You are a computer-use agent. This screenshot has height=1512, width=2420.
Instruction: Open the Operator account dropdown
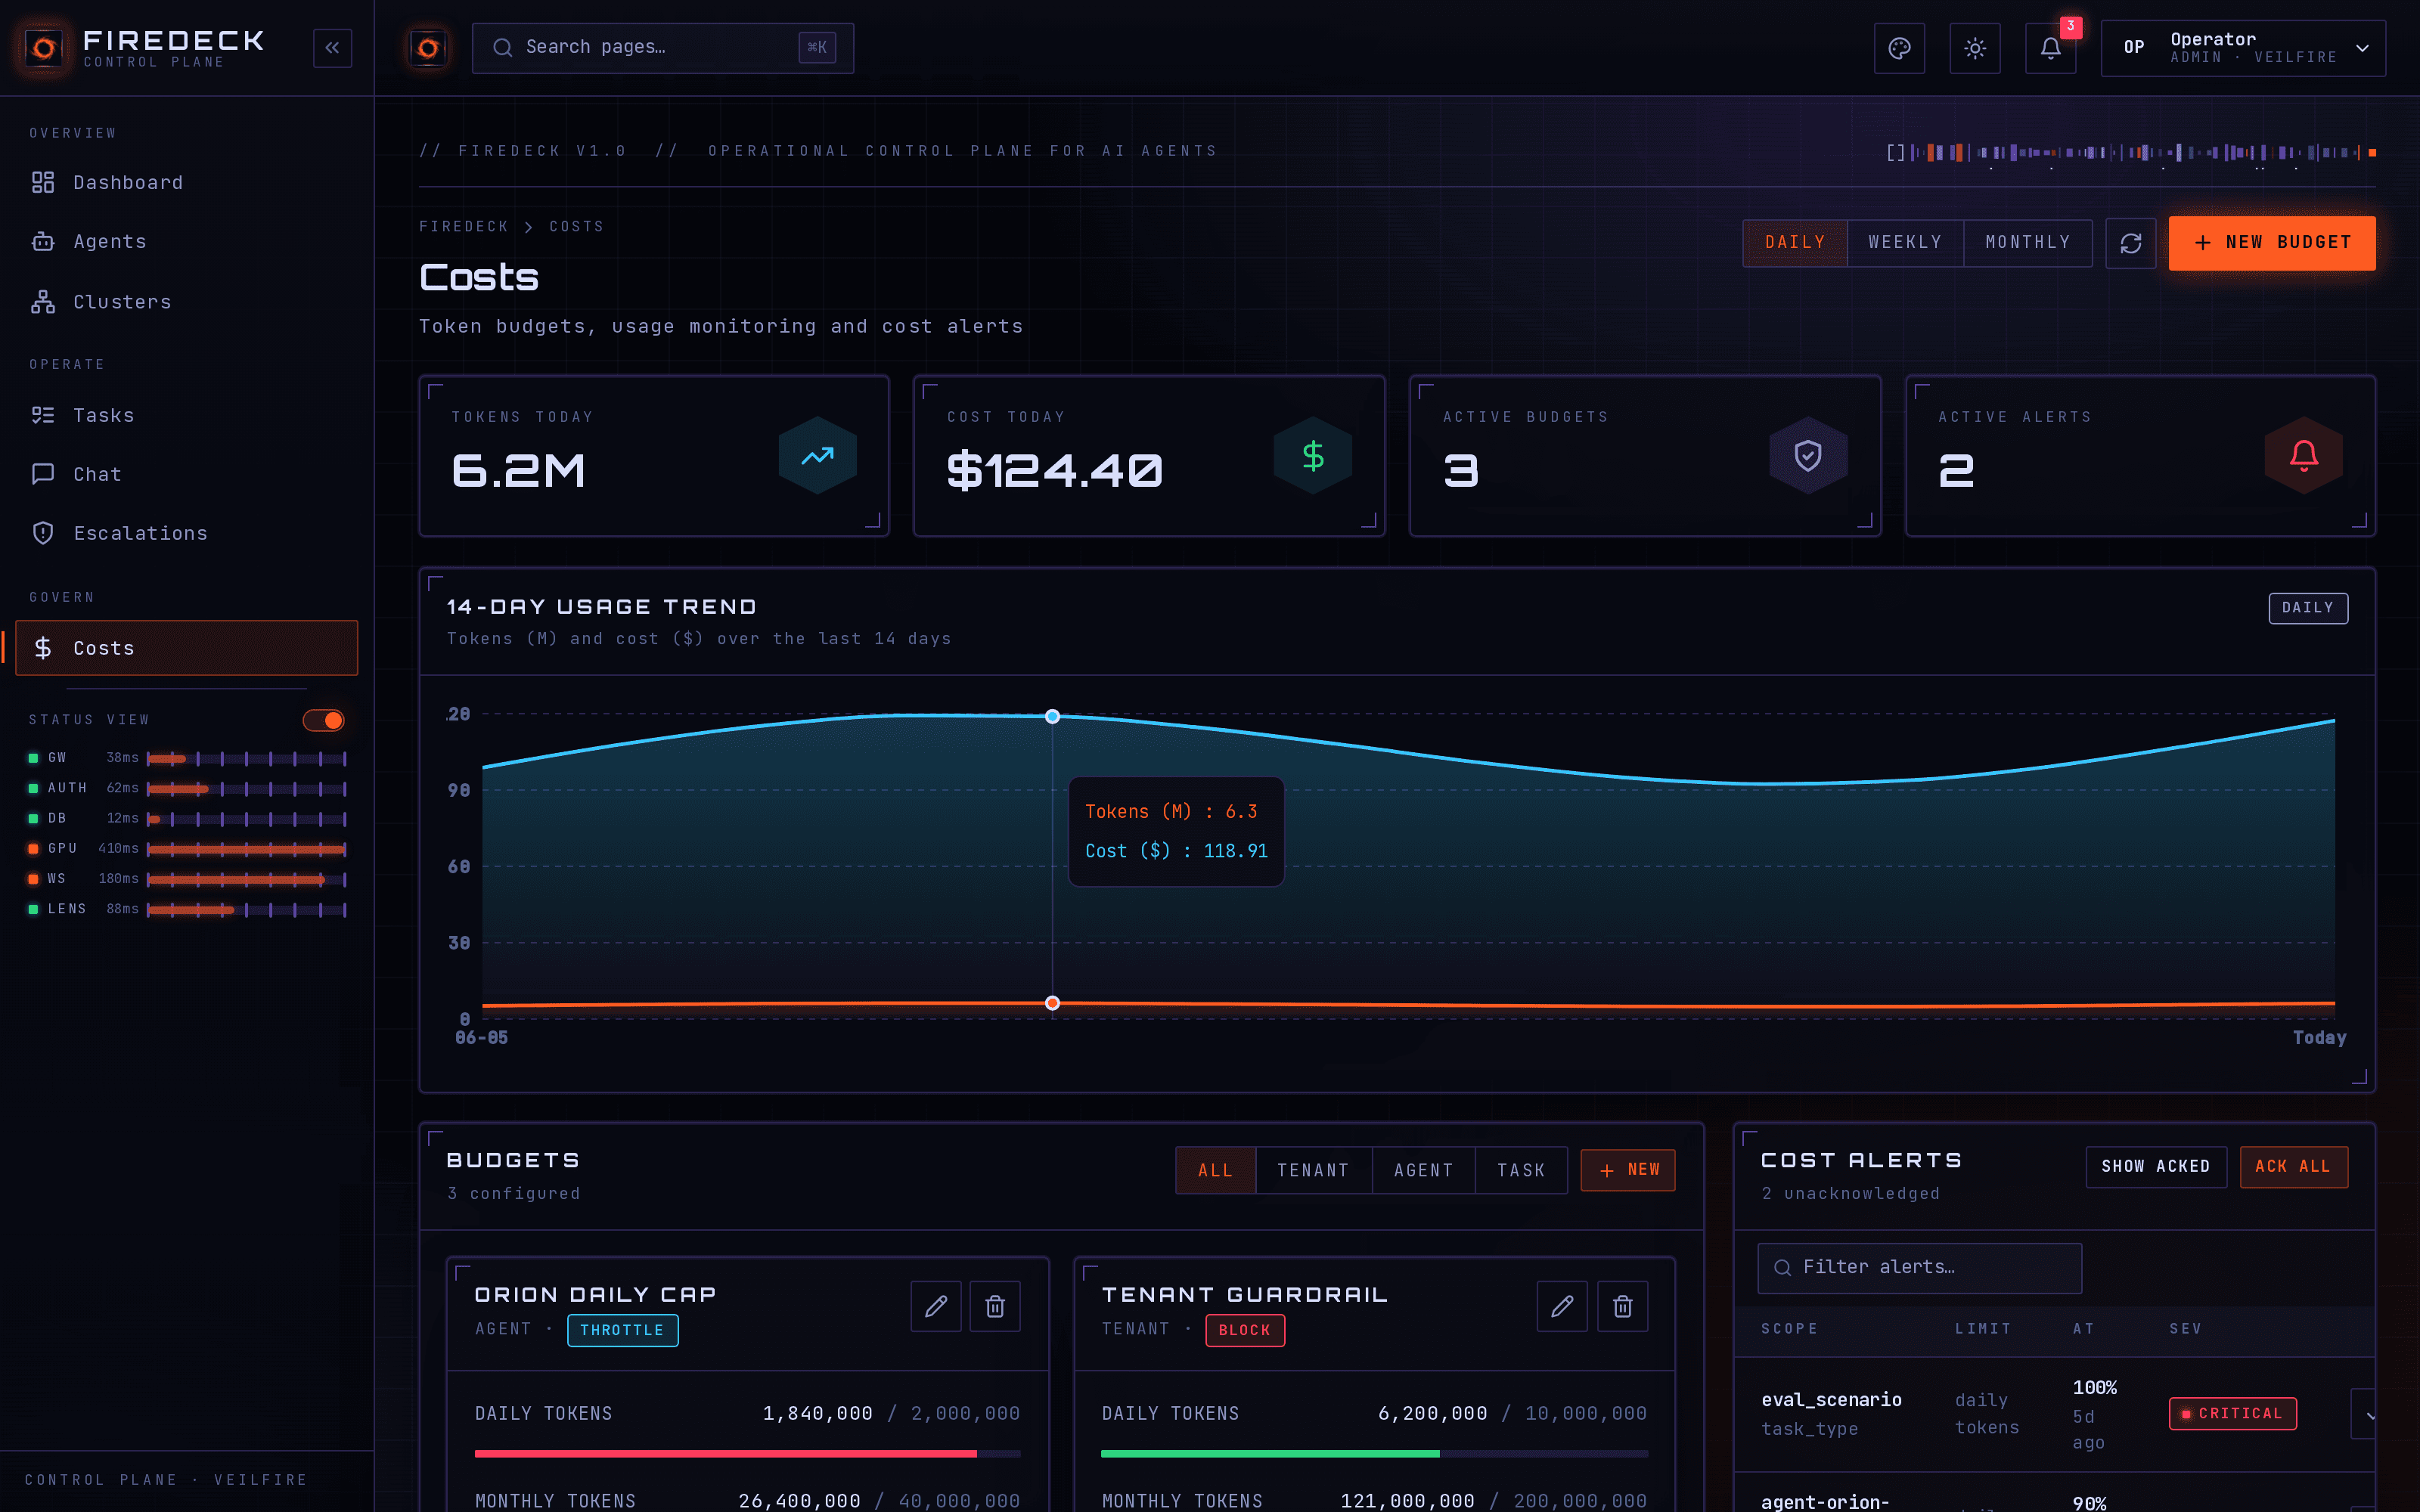2243,48
